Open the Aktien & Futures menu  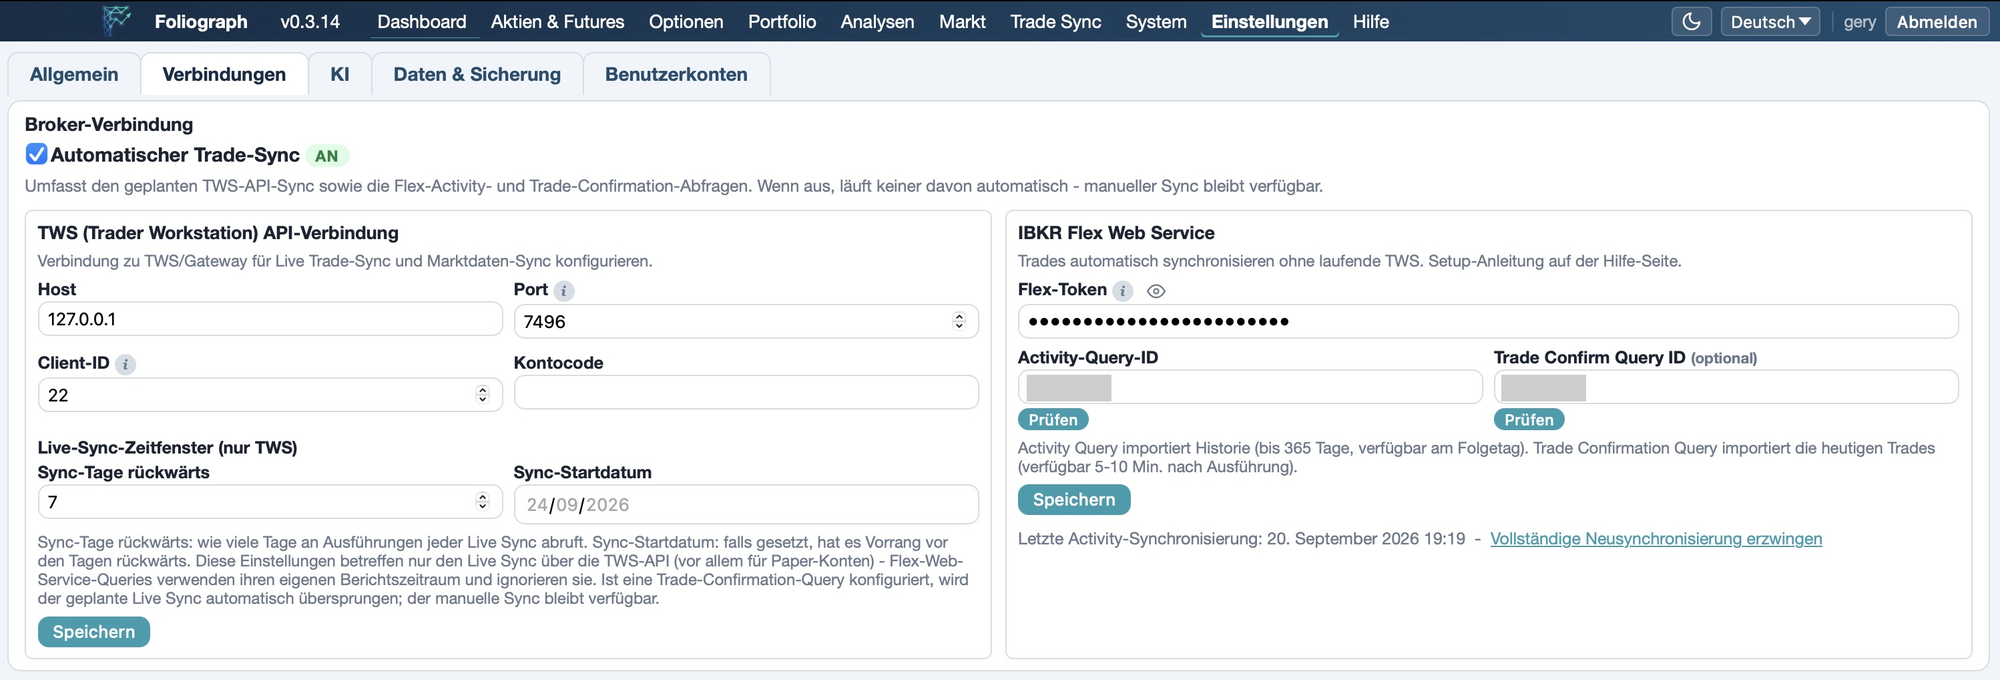(558, 21)
